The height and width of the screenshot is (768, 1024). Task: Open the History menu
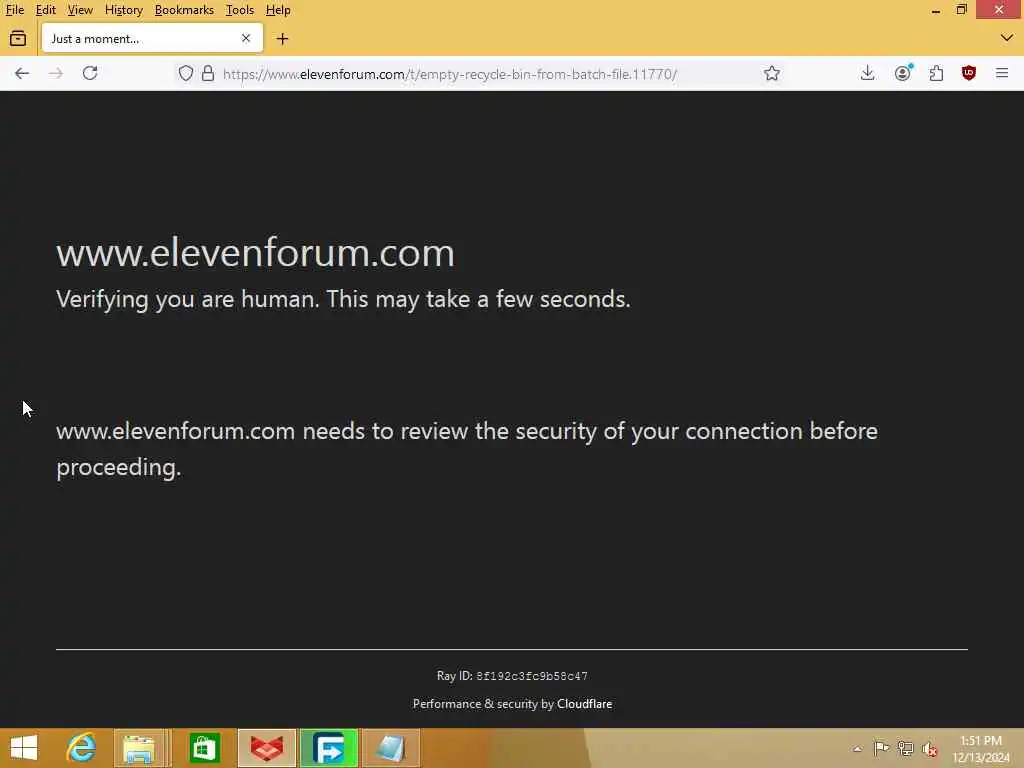[x=123, y=10]
